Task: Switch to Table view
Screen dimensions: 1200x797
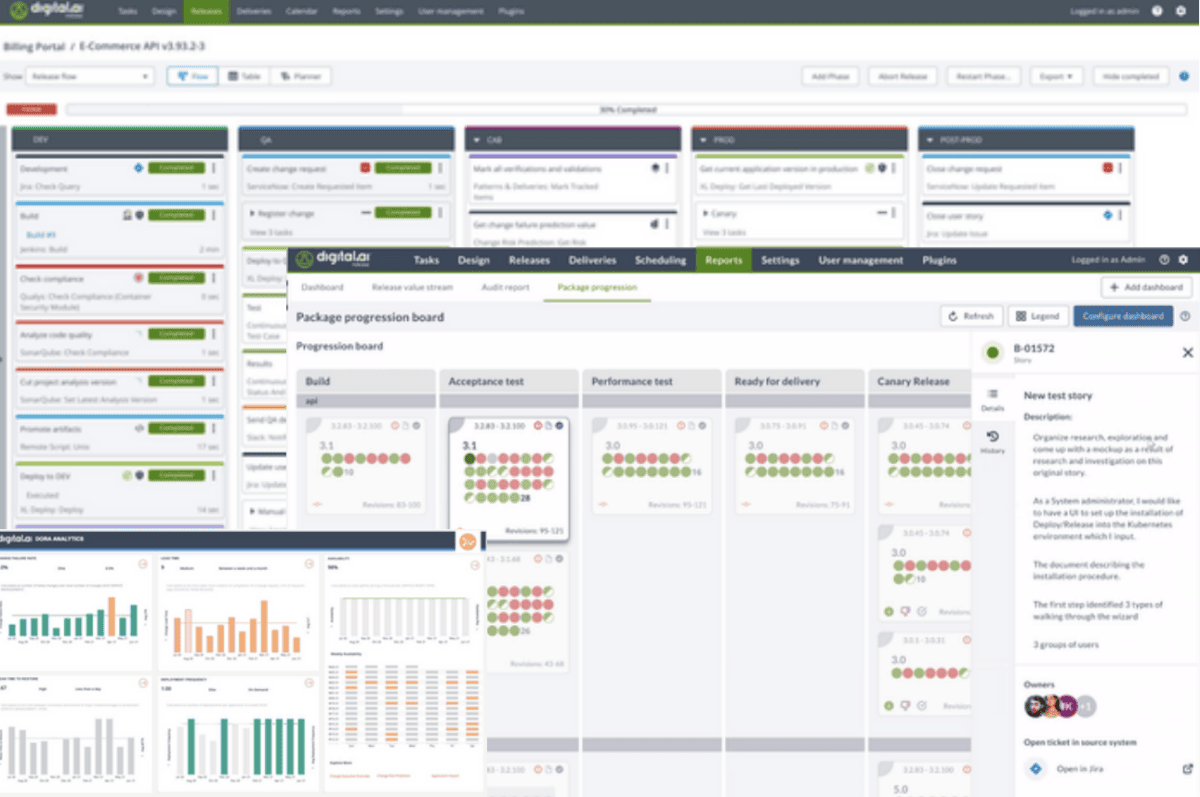Action: 244,76
